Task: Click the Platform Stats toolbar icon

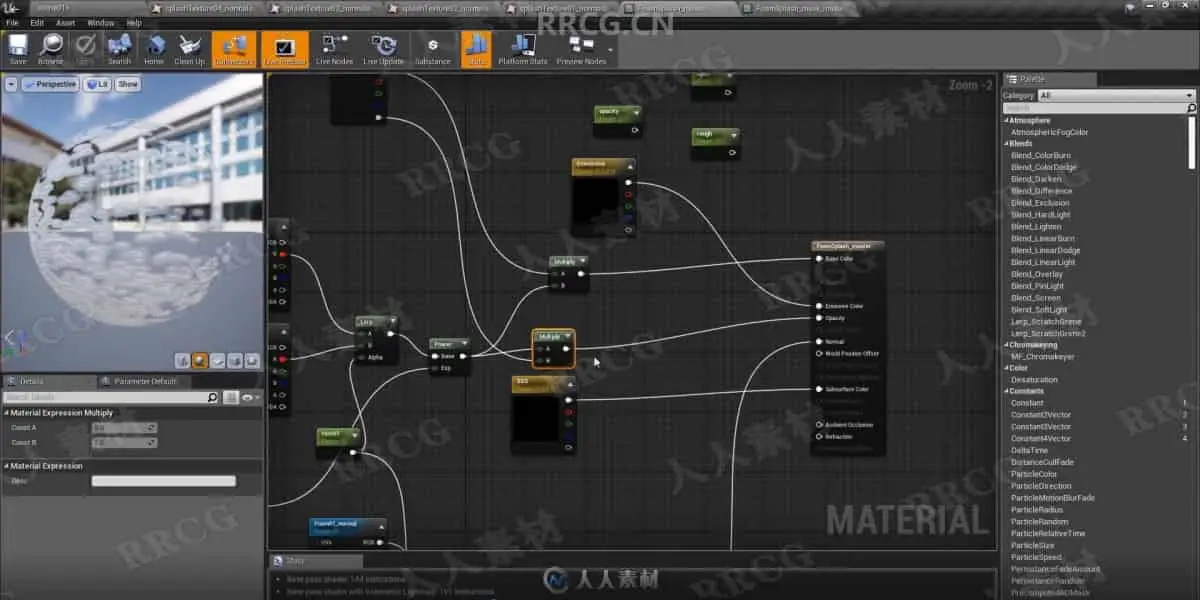Action: click(523, 49)
